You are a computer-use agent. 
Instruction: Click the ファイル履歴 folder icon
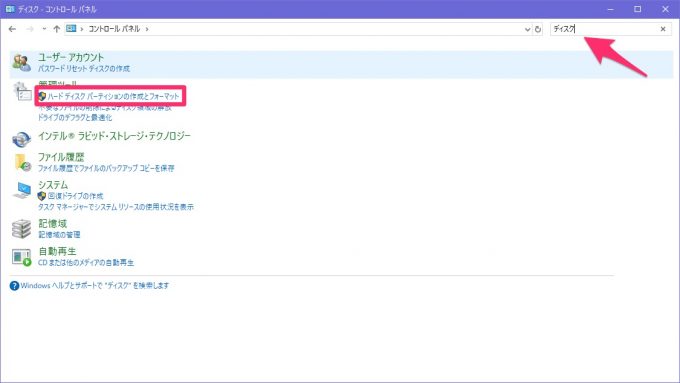(x=23, y=163)
